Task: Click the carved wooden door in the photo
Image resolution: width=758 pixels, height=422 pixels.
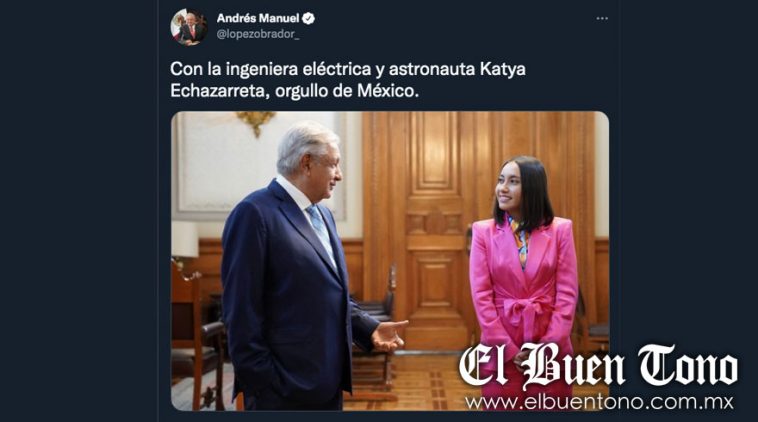Action: coord(435,227)
